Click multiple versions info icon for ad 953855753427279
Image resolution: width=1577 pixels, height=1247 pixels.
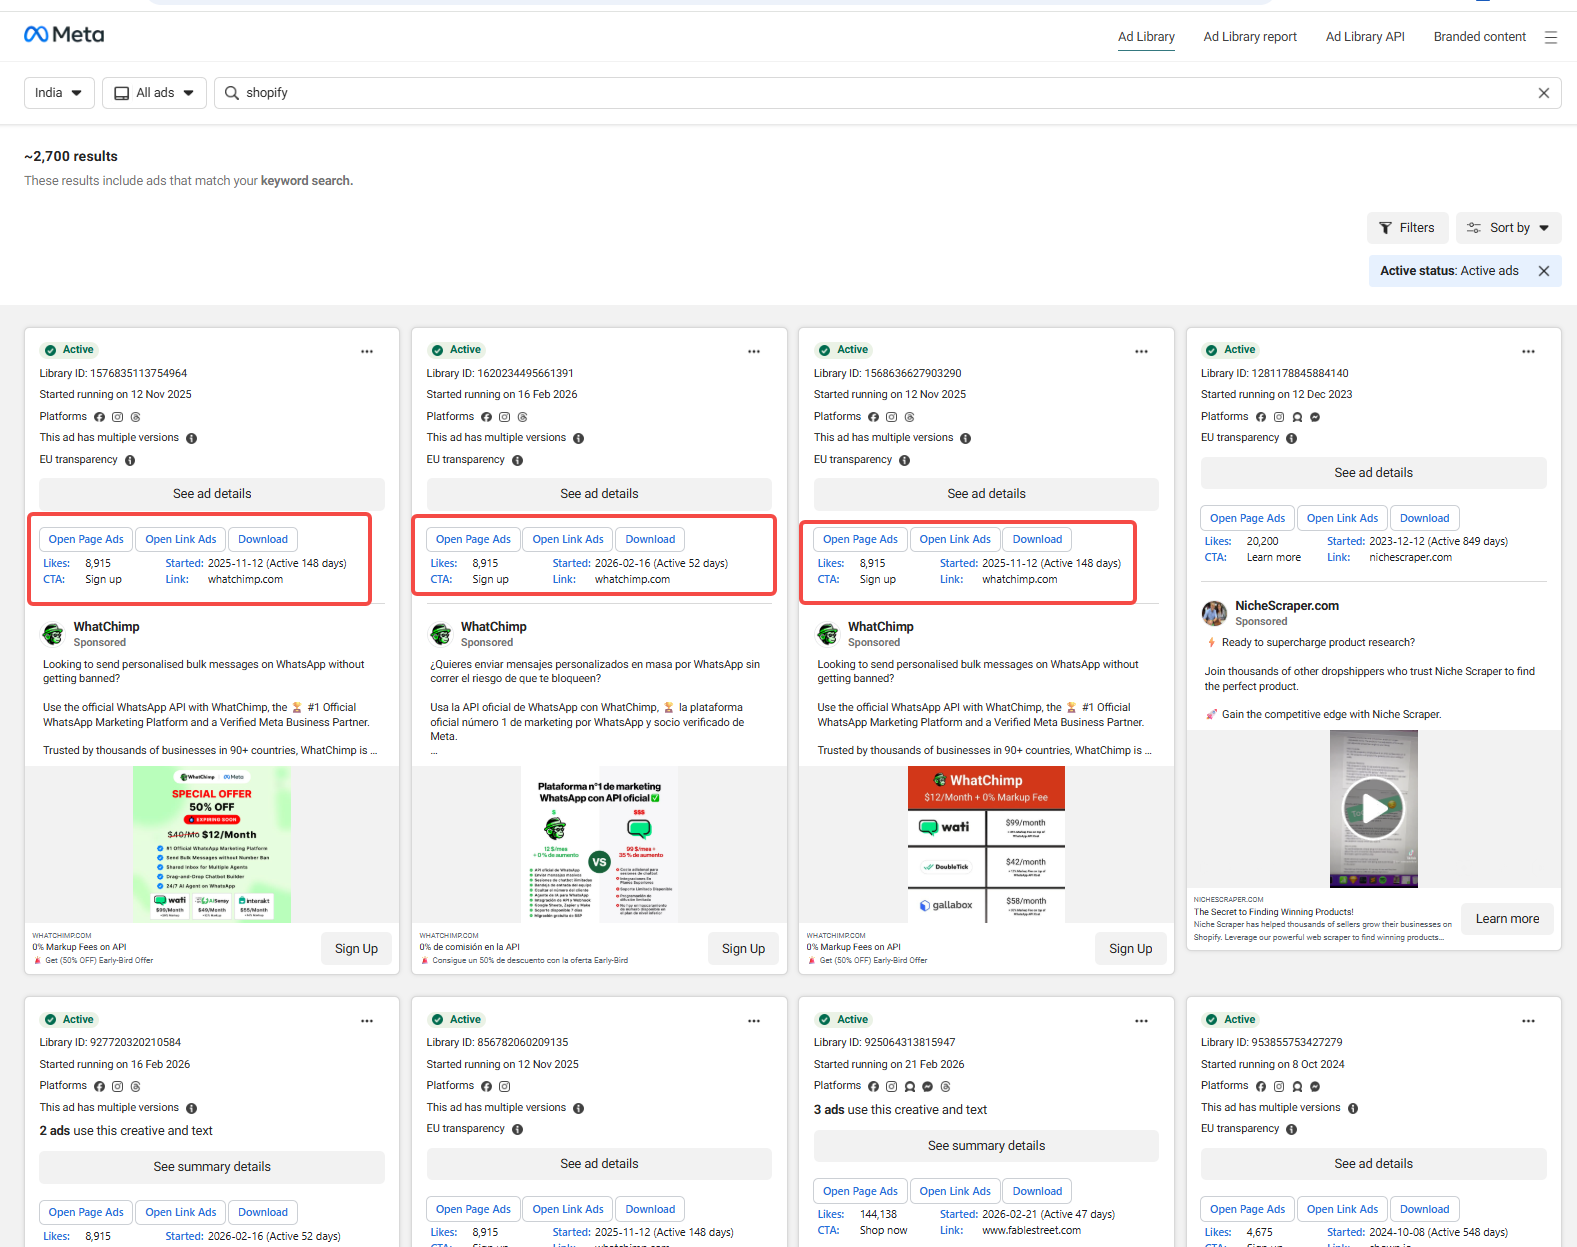[1352, 1108]
